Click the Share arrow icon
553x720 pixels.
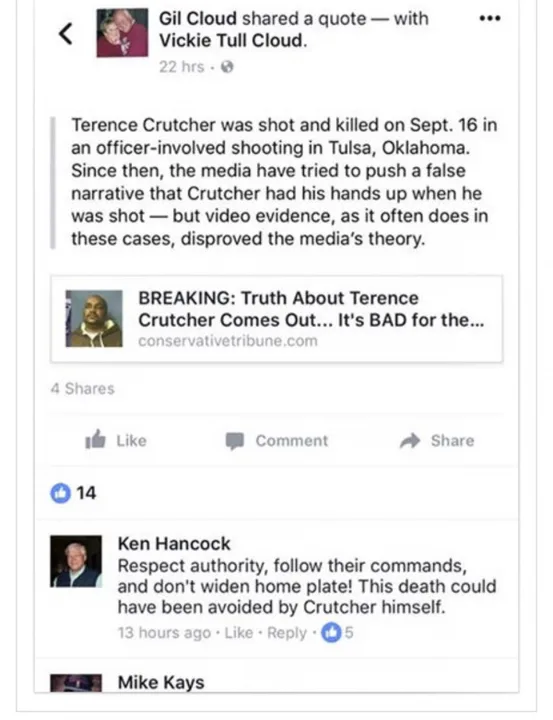[x=410, y=440]
